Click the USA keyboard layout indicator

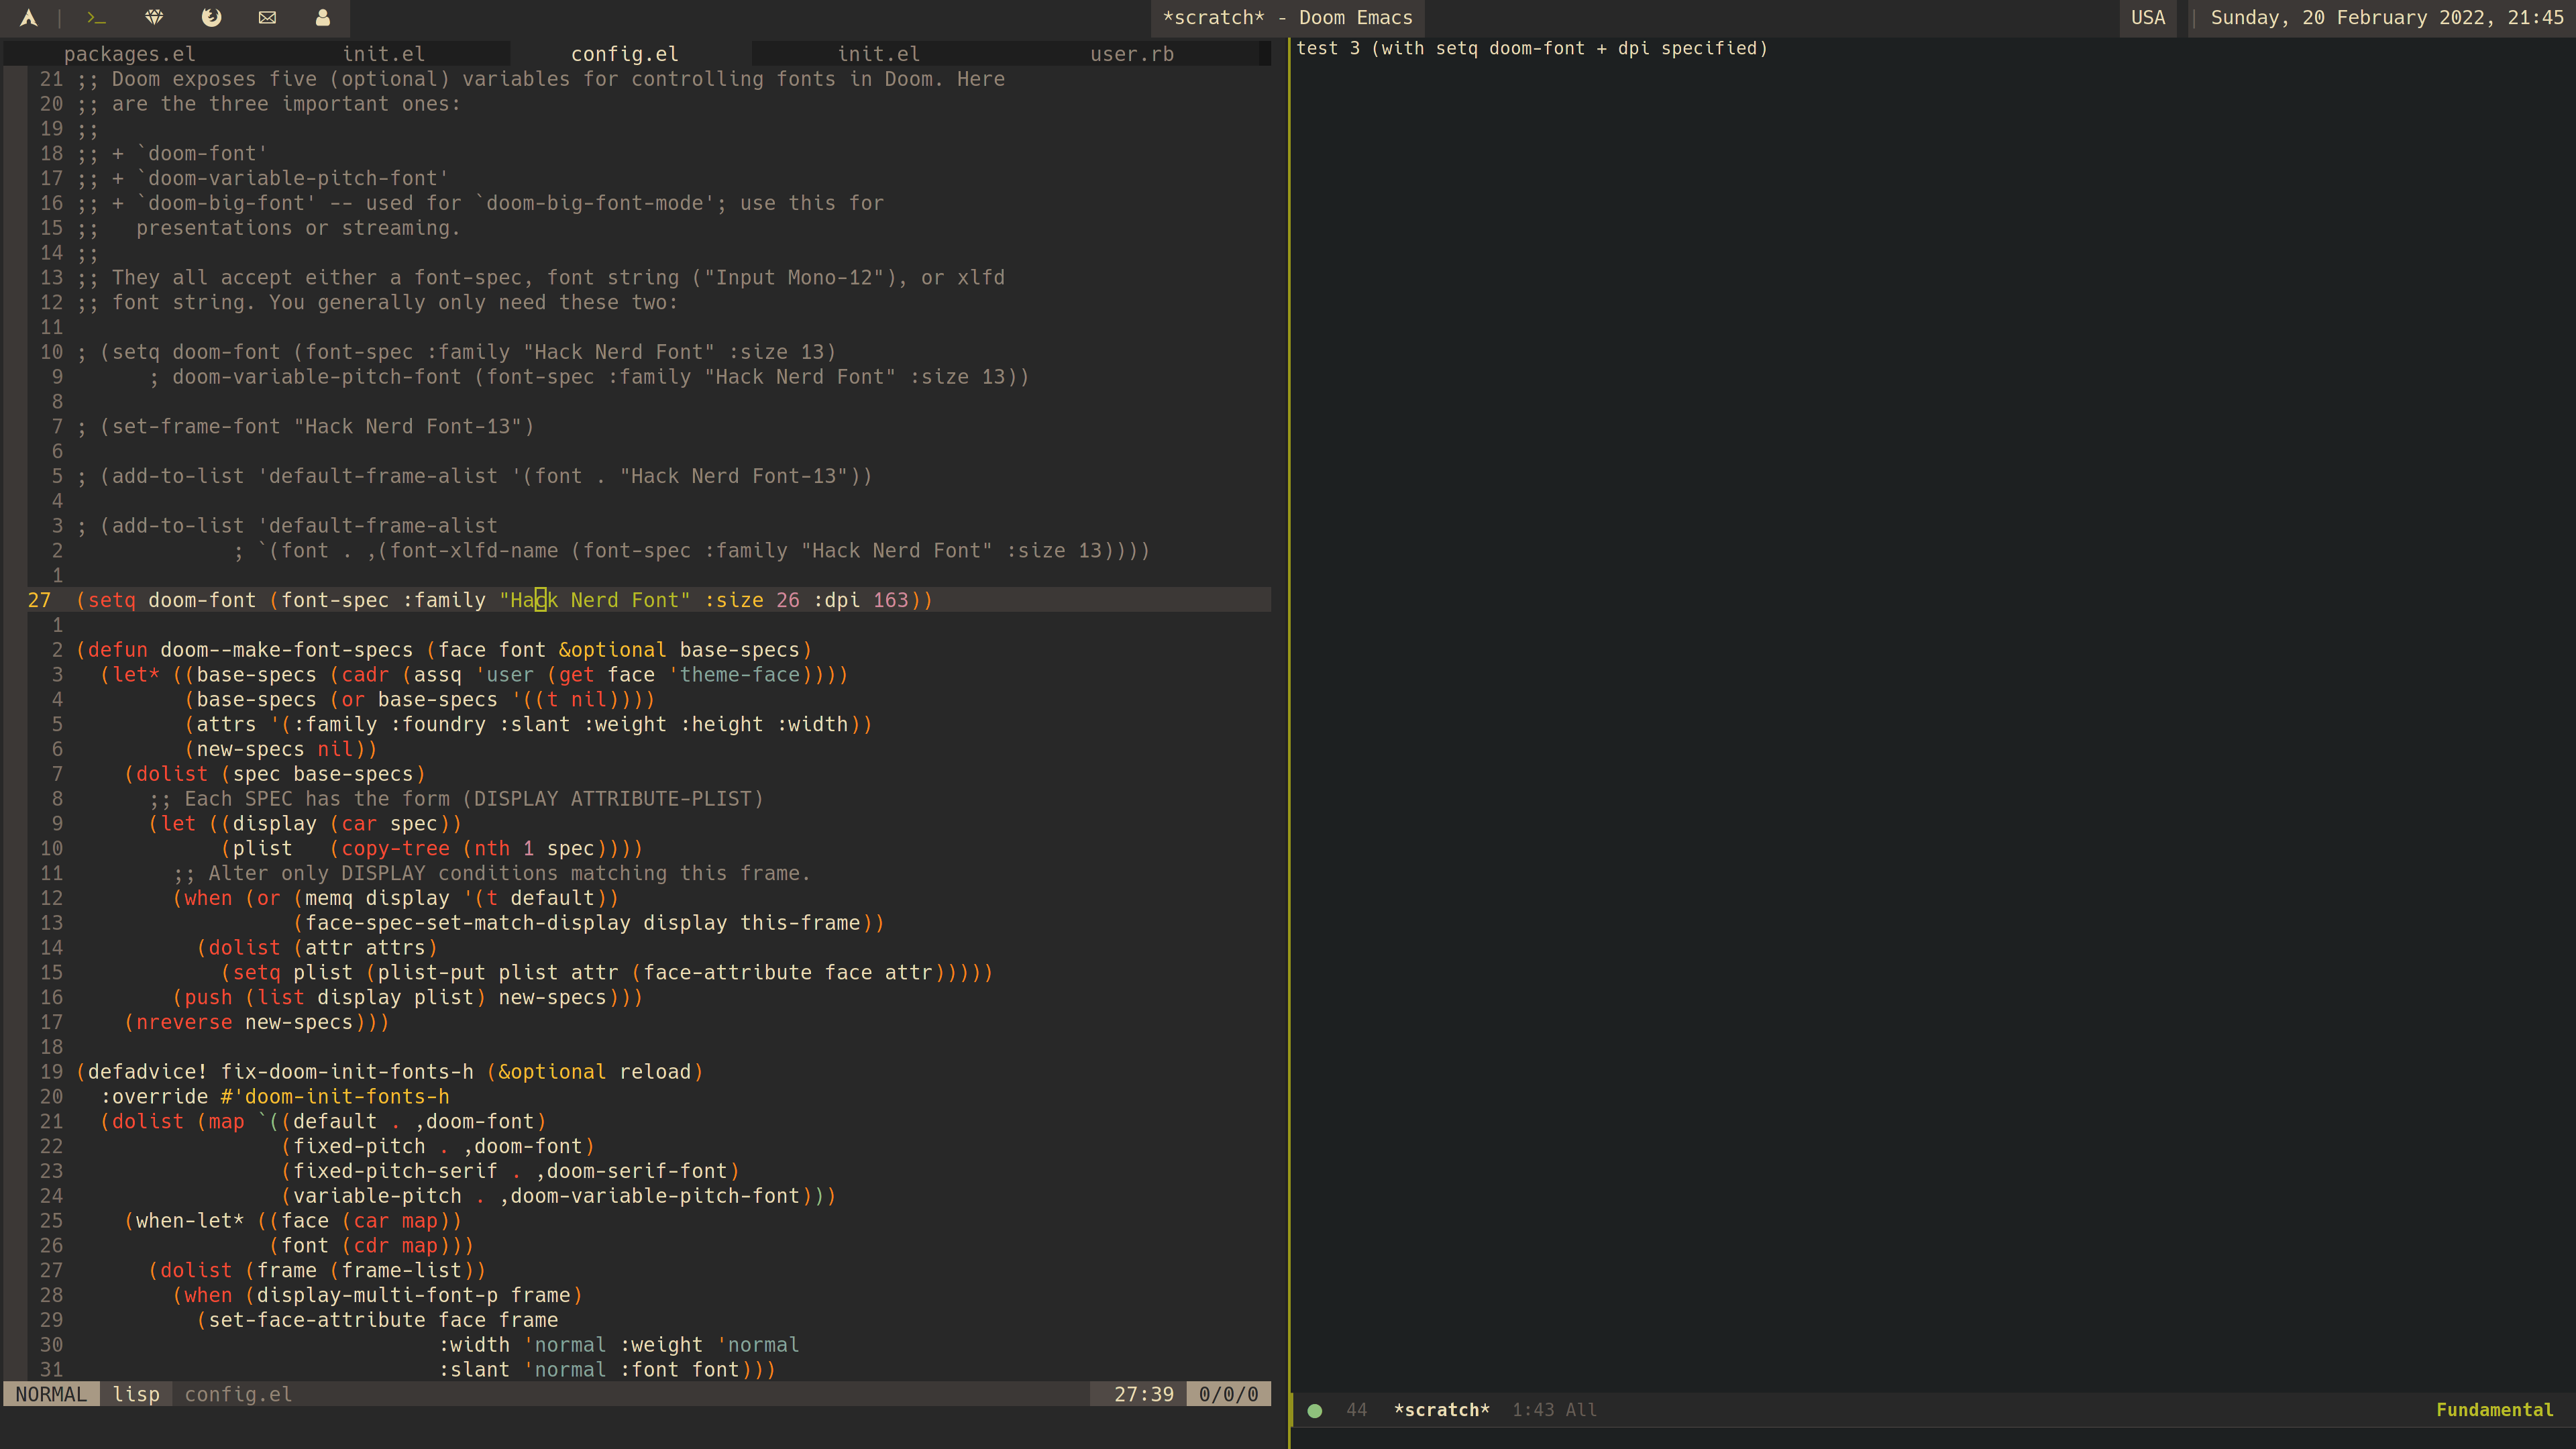[x=2148, y=17]
